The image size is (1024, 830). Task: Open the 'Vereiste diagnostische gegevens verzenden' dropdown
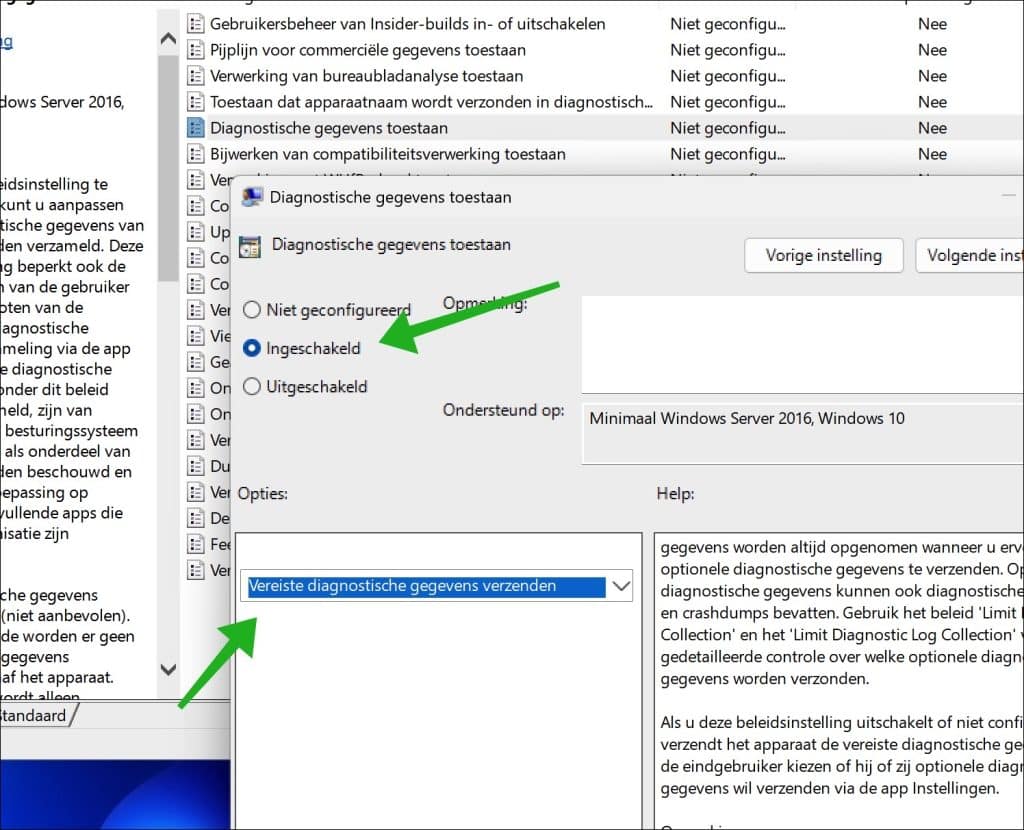(621, 586)
